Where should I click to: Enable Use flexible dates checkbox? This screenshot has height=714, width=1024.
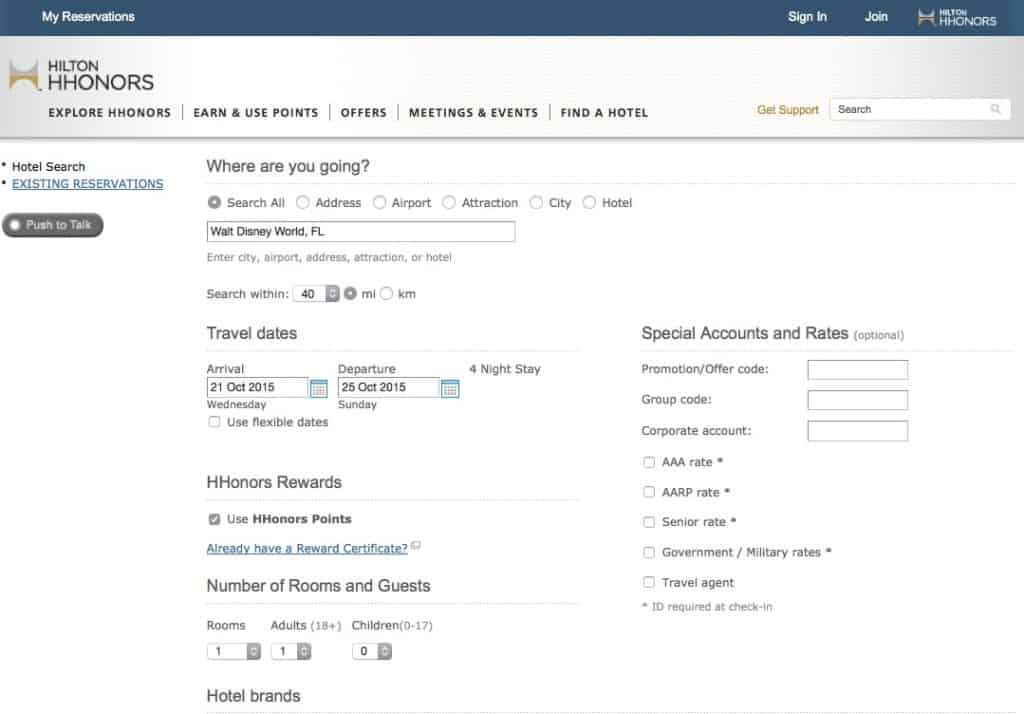coord(214,422)
